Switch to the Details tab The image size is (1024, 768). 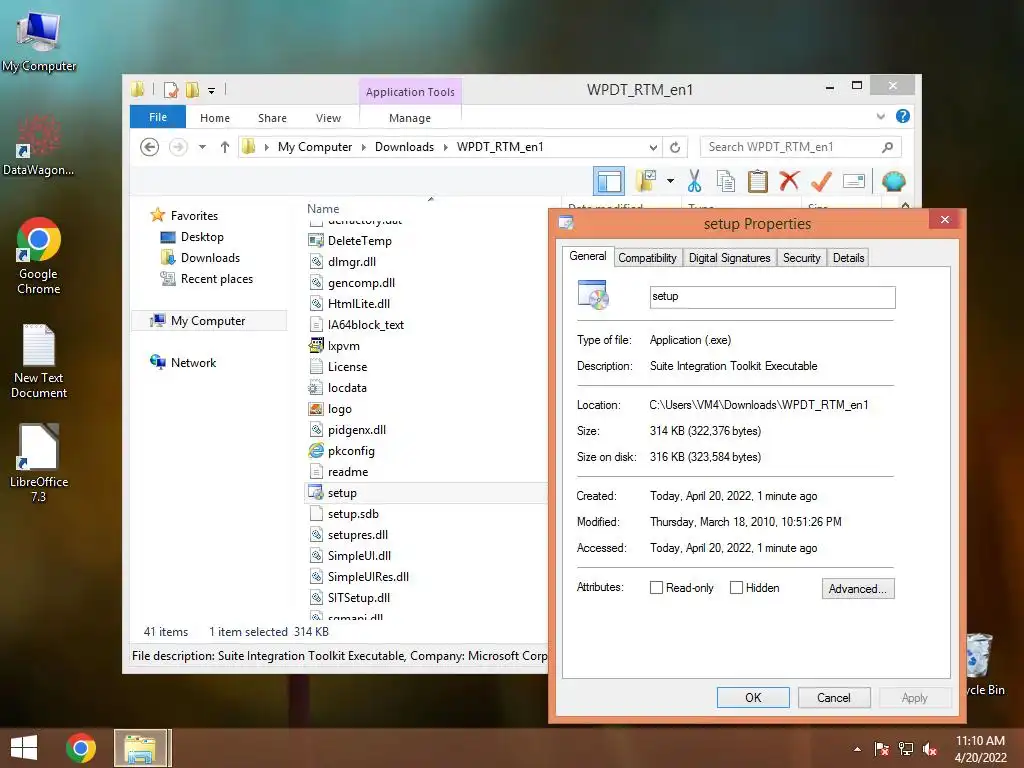[x=848, y=258]
